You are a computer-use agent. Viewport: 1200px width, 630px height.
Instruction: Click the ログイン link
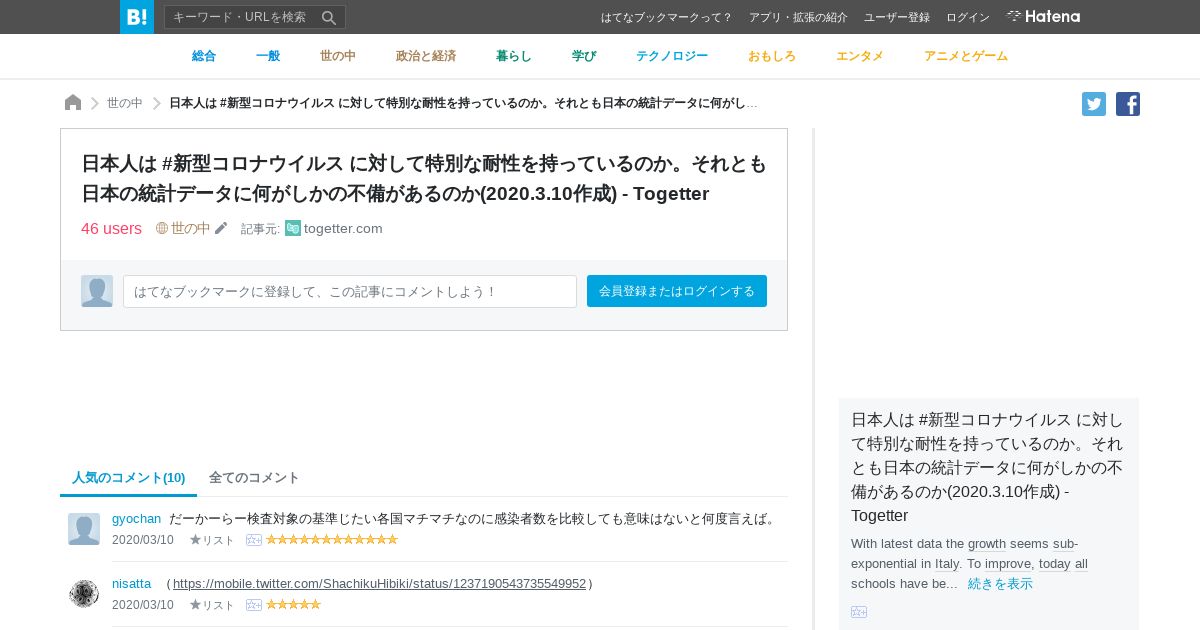point(968,17)
